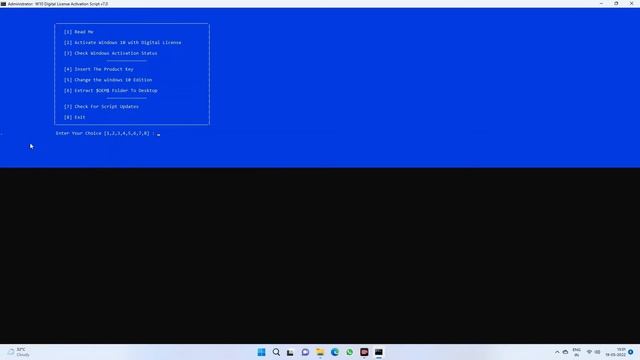The height and width of the screenshot is (360, 640).
Task: Open File Explorer from taskbar
Action: pos(320,352)
